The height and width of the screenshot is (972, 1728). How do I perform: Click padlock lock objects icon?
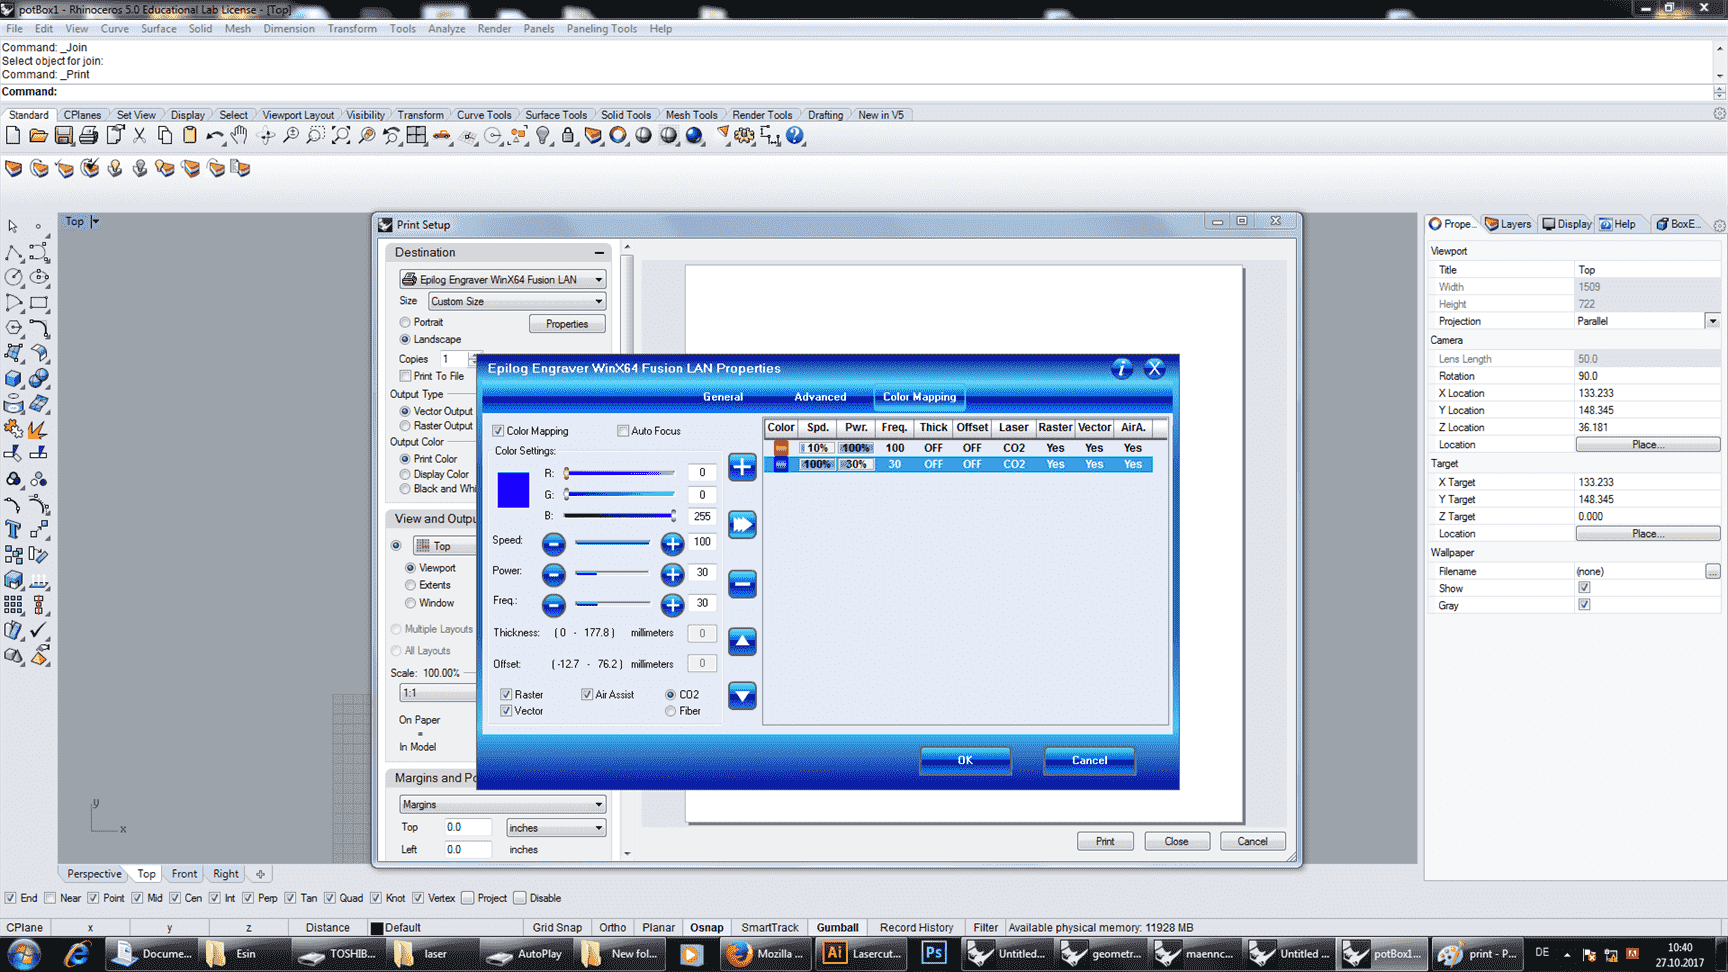click(x=568, y=136)
